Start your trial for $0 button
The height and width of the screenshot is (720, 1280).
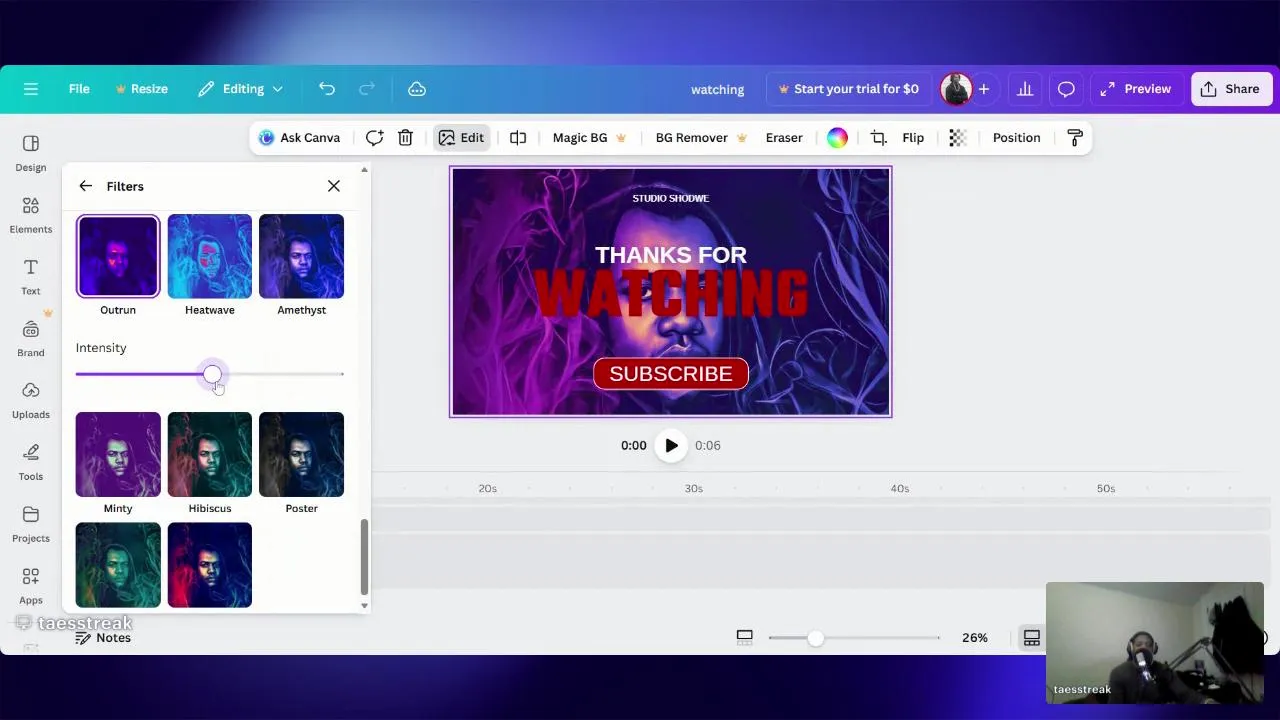[x=848, y=89]
